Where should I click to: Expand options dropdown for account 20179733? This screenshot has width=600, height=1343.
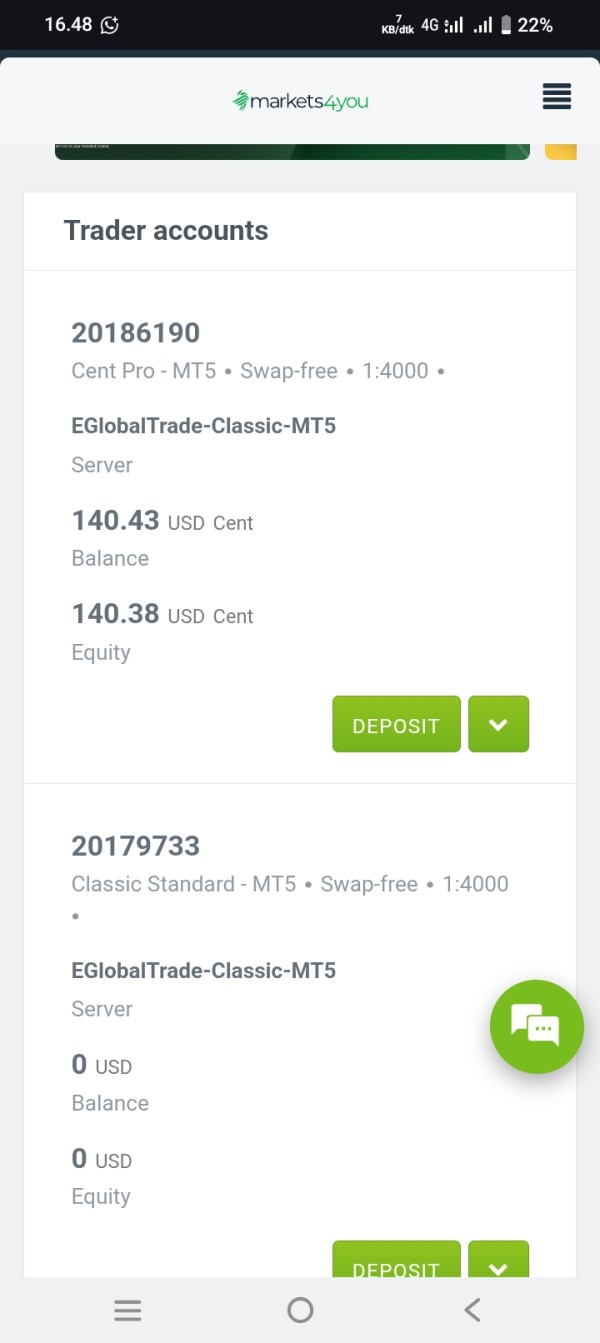pos(498,1262)
